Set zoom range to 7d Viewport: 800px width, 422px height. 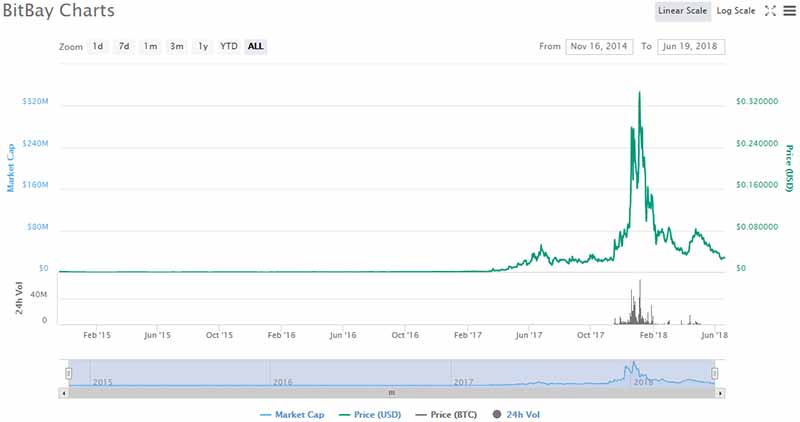pos(124,46)
